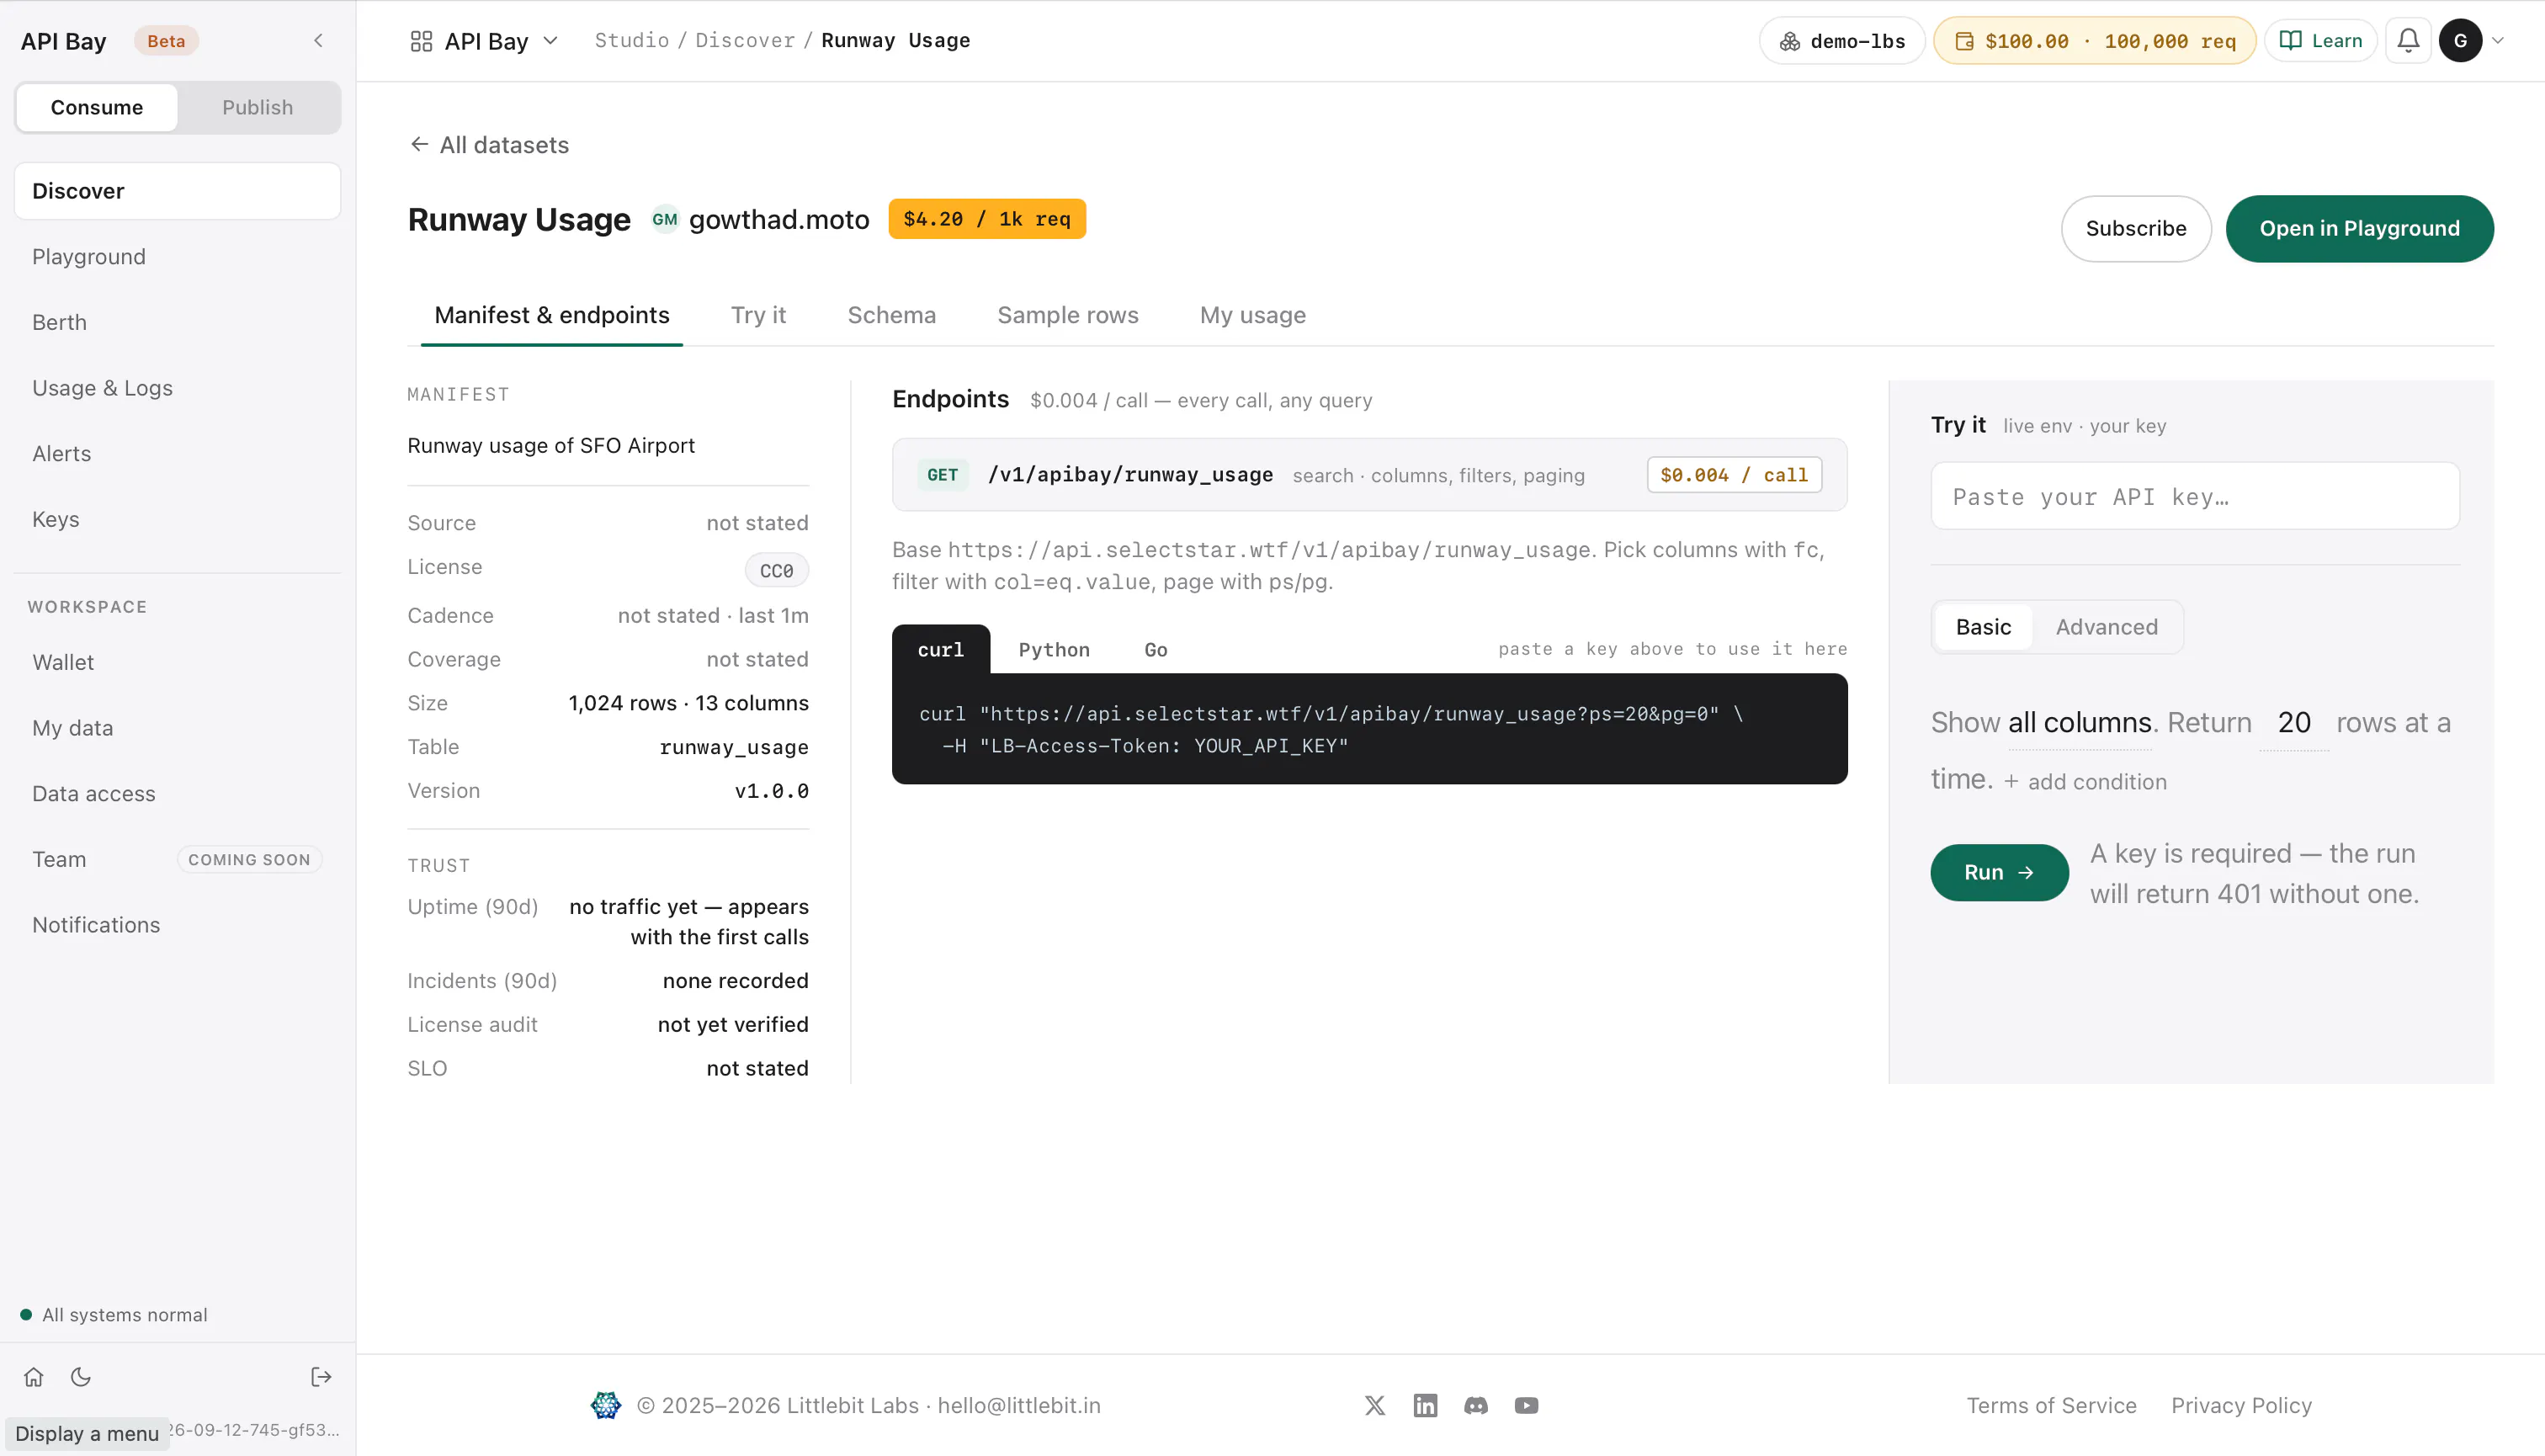View the My usage tab
The height and width of the screenshot is (1456, 2545).
click(1252, 315)
